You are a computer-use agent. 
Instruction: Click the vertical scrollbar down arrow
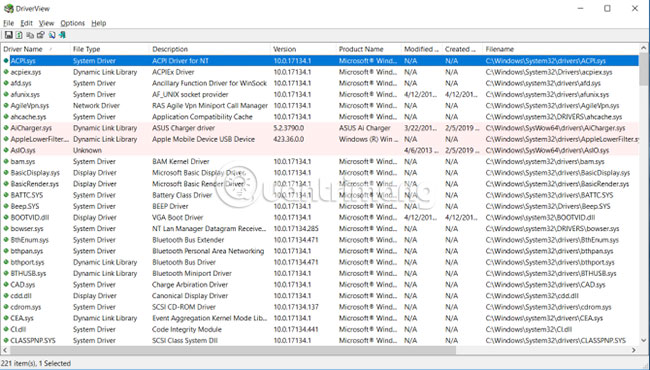pyautogui.click(x=644, y=341)
